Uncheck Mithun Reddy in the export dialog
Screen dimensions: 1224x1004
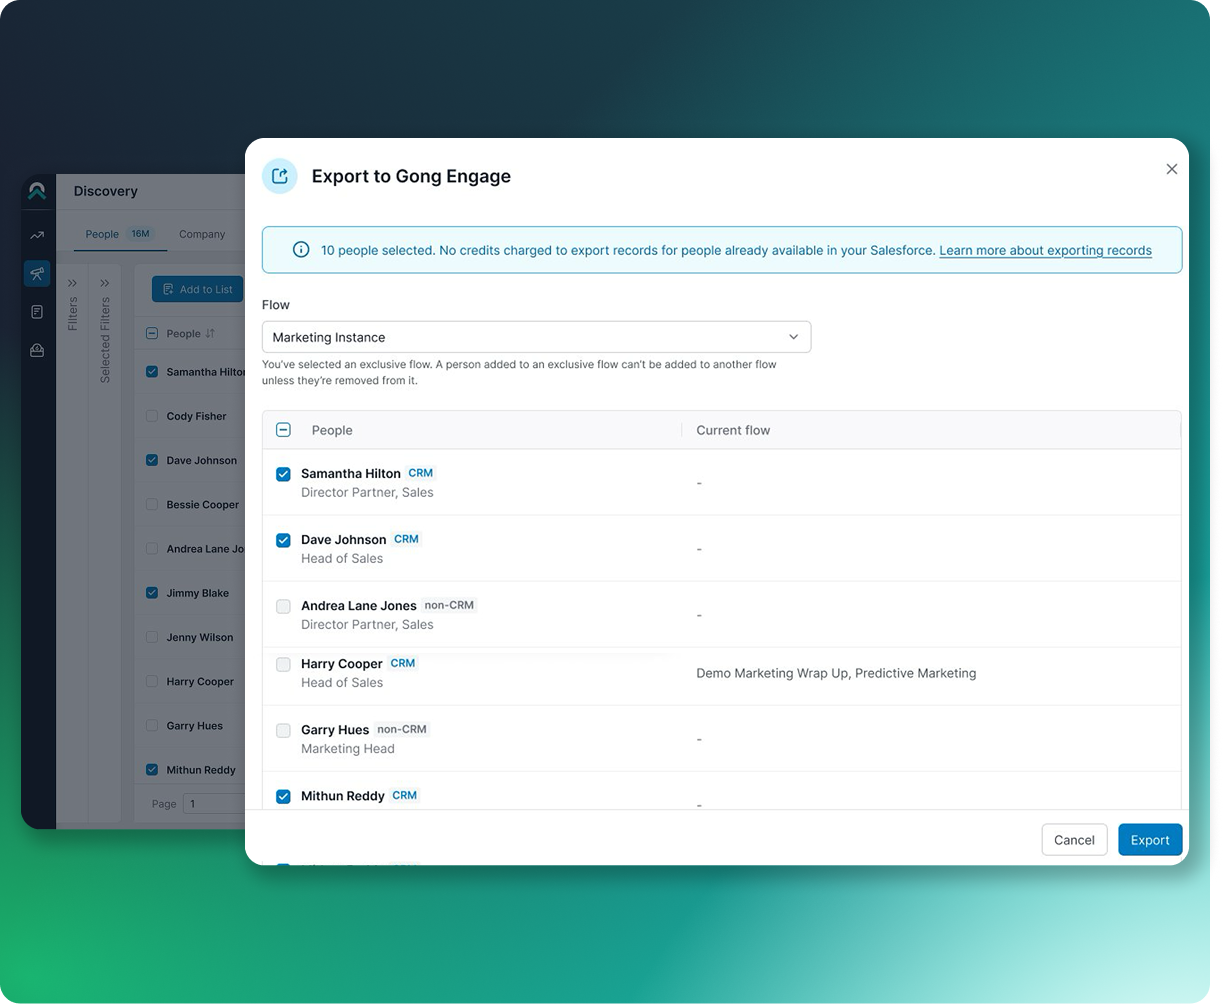(283, 796)
